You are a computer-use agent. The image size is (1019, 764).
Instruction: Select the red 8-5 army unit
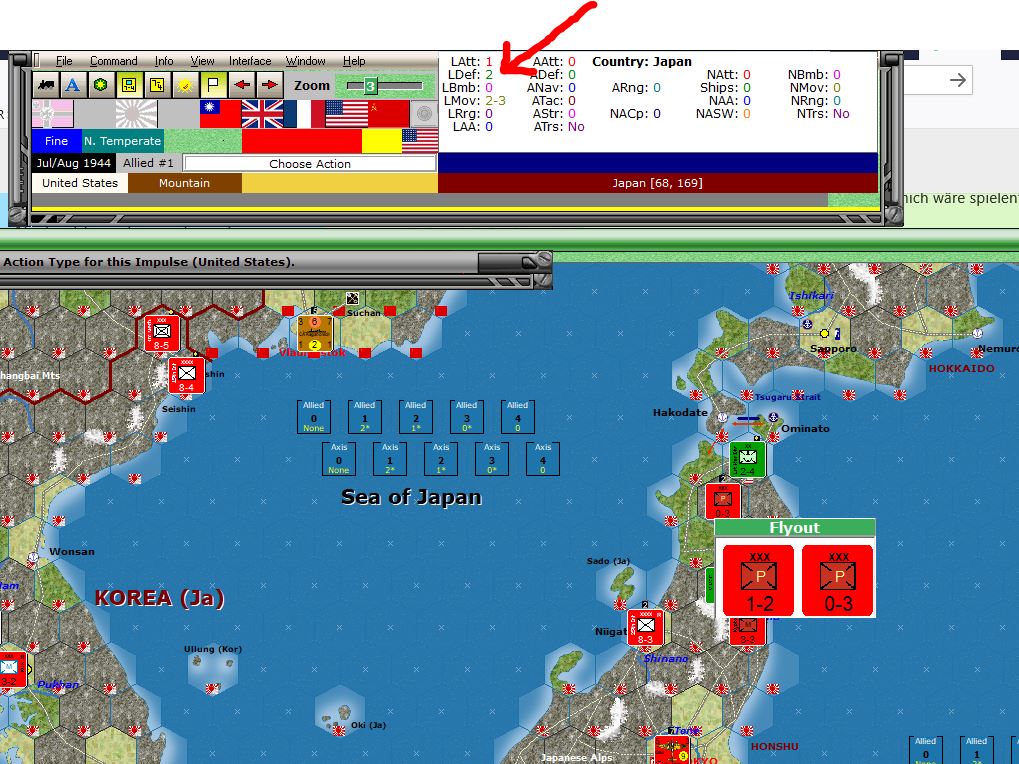(162, 333)
